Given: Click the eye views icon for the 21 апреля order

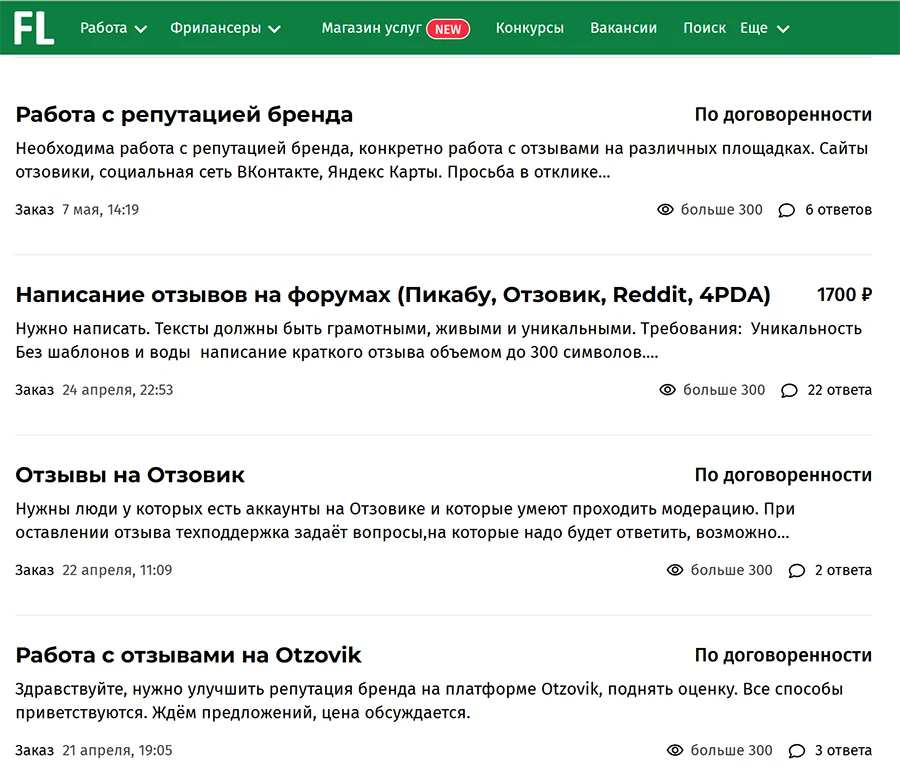Looking at the screenshot, I should [675, 750].
